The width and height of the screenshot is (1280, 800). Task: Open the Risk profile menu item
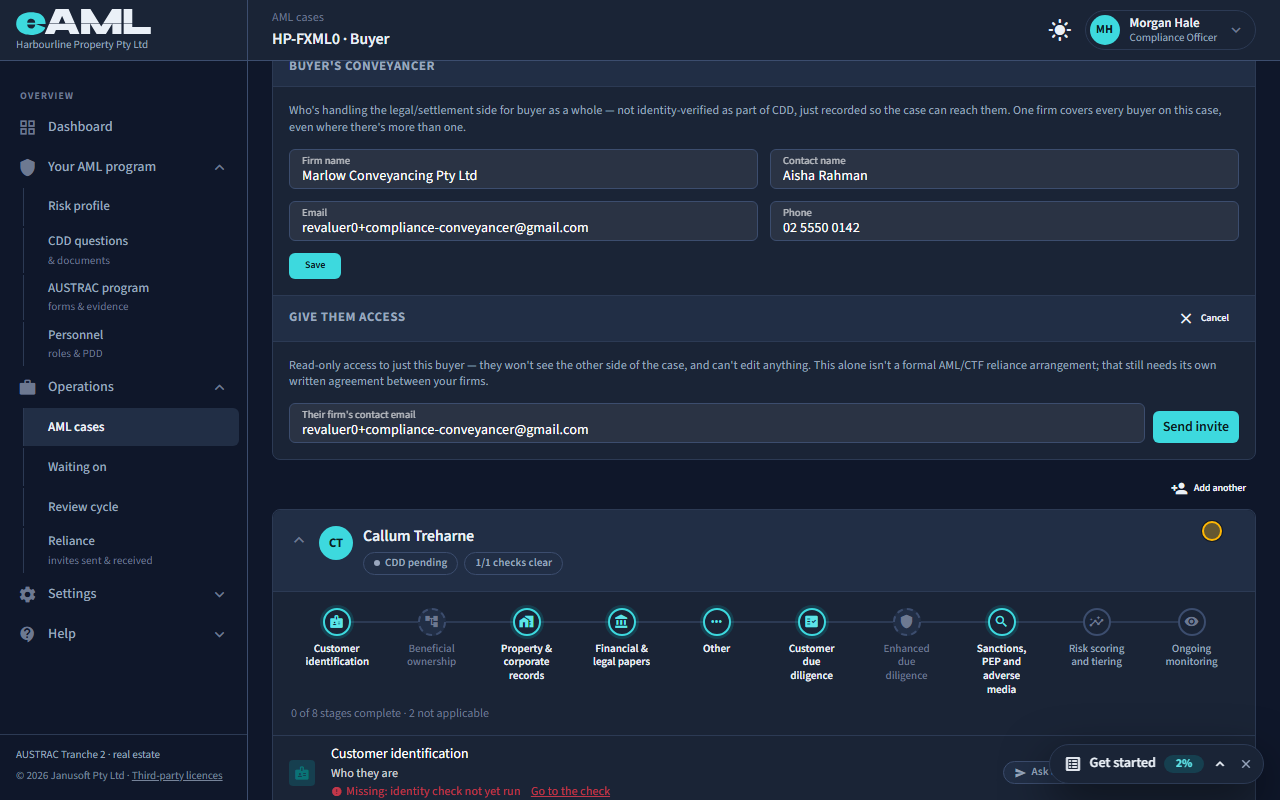tap(131, 206)
